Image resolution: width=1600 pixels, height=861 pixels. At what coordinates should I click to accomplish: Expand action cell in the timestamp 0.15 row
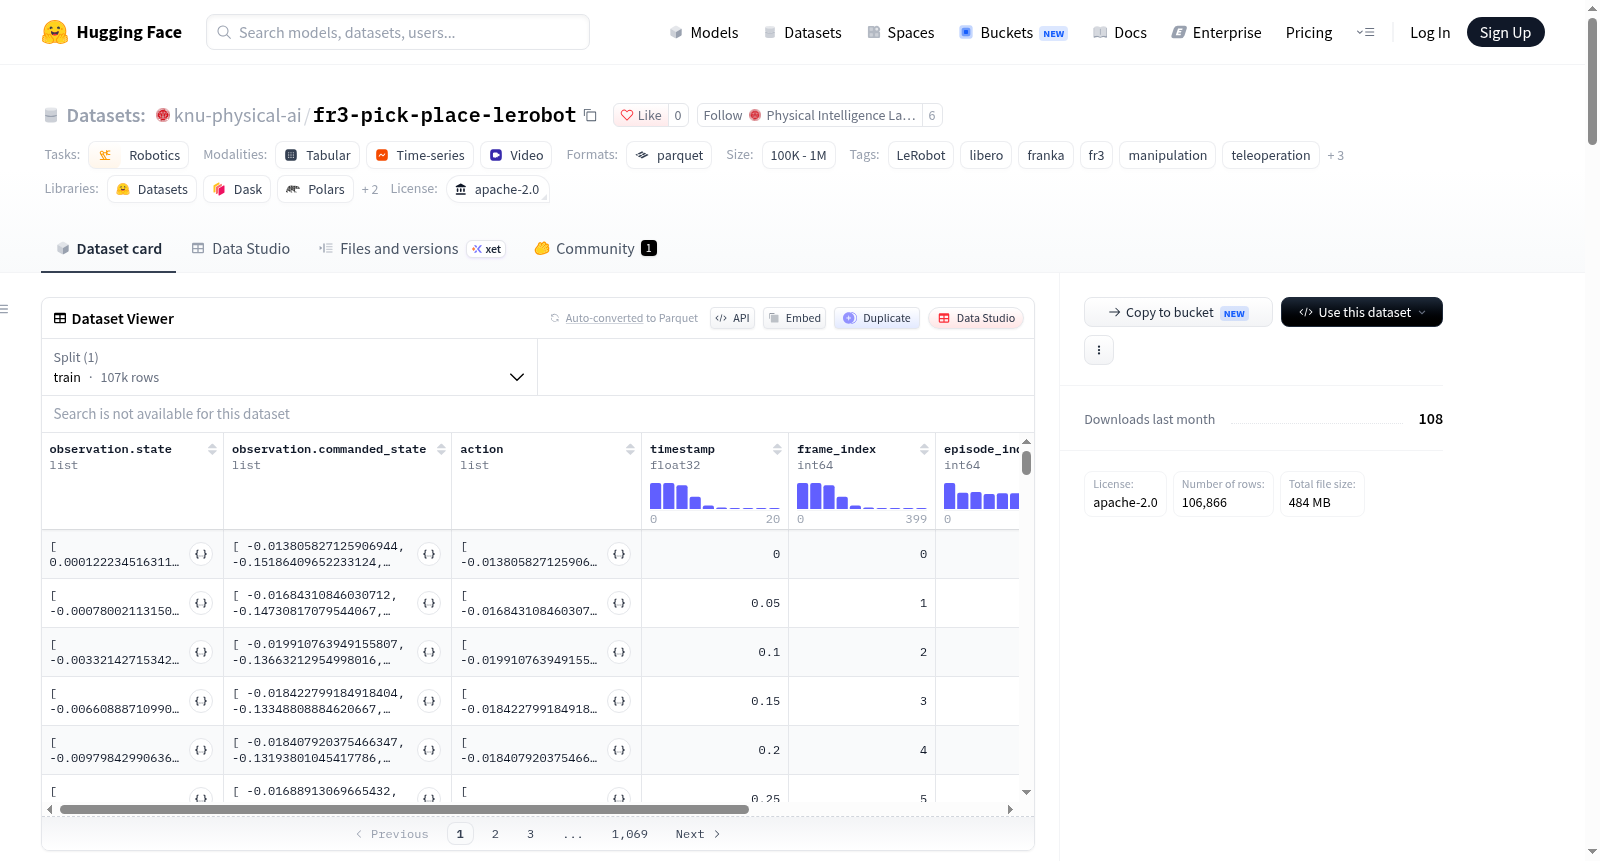pyautogui.click(x=619, y=701)
